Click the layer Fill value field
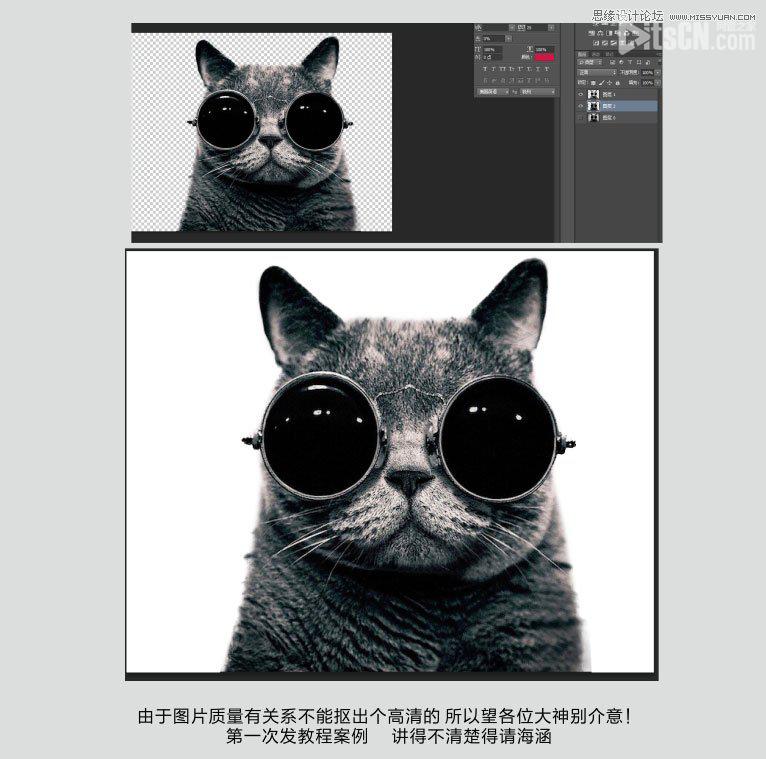This screenshot has height=759, width=766. [647, 83]
